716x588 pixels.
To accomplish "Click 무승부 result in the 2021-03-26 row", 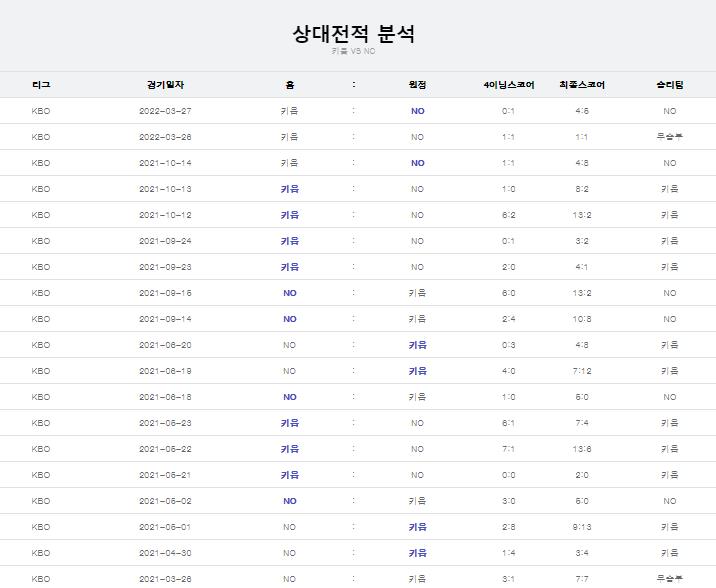I will 670,578.
